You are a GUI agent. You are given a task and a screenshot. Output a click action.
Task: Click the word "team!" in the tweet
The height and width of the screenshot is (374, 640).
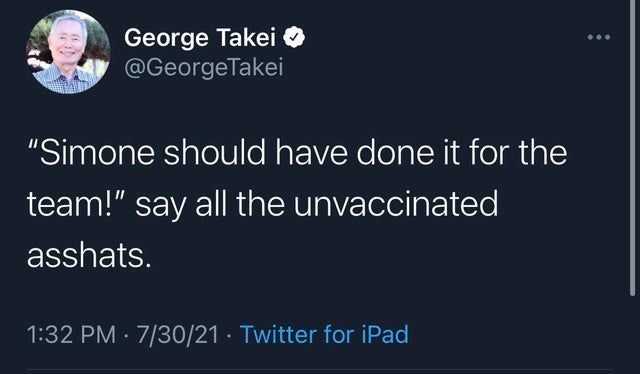click(68, 204)
